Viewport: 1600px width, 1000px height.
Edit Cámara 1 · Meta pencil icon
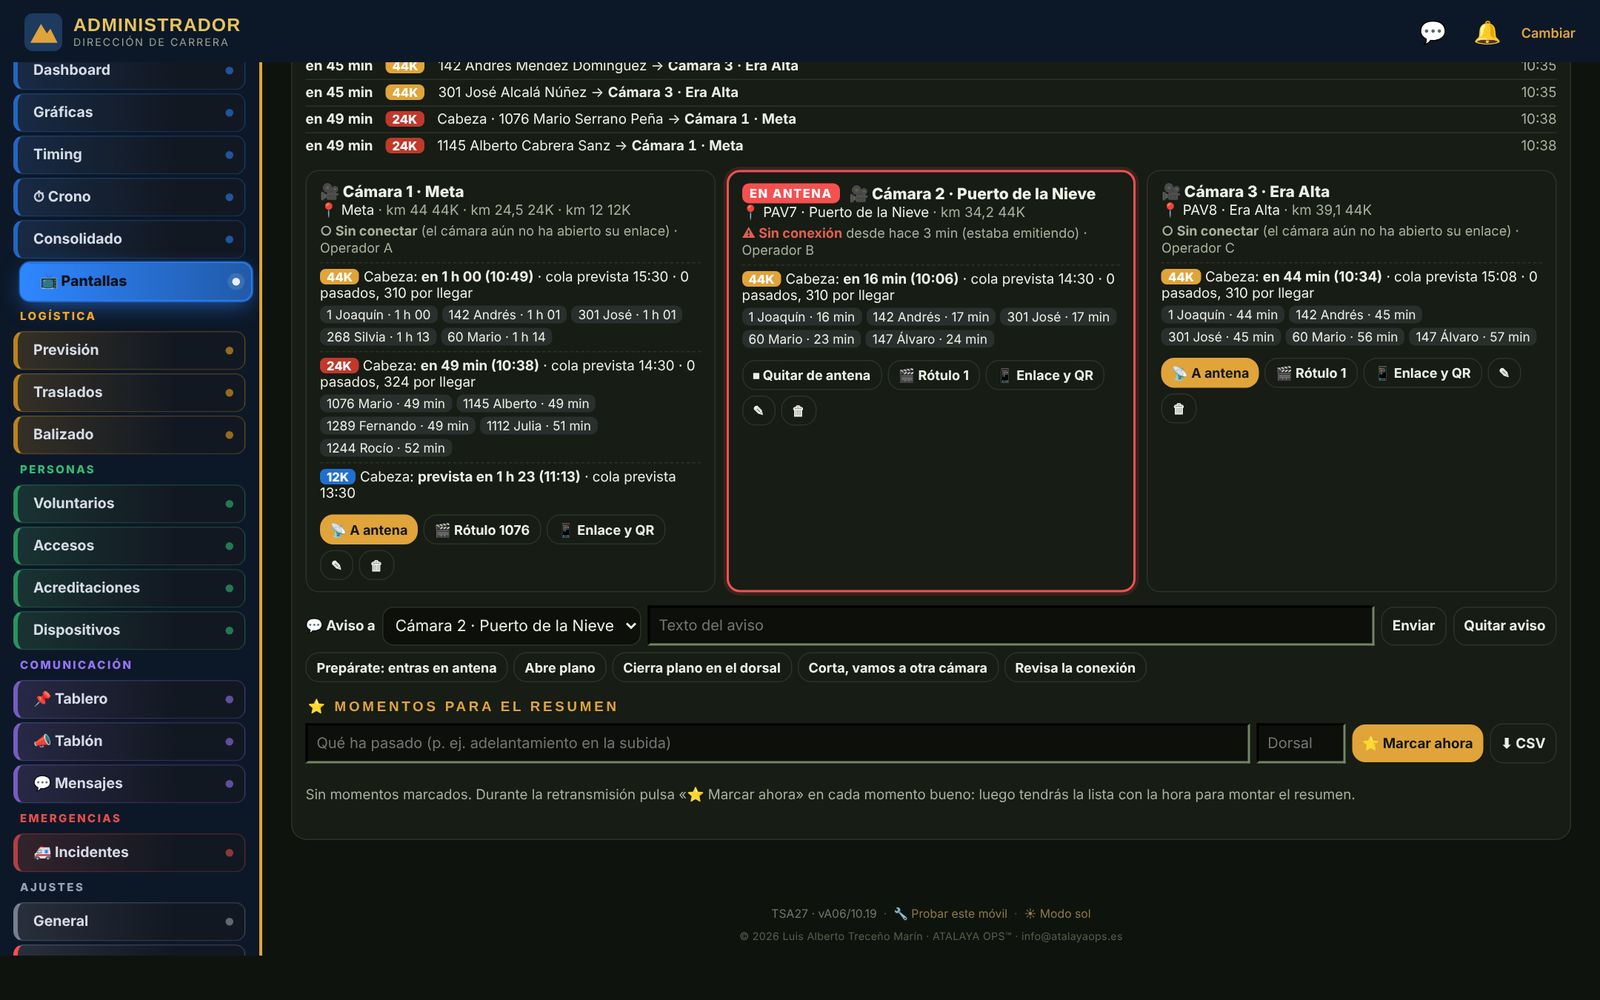337,565
